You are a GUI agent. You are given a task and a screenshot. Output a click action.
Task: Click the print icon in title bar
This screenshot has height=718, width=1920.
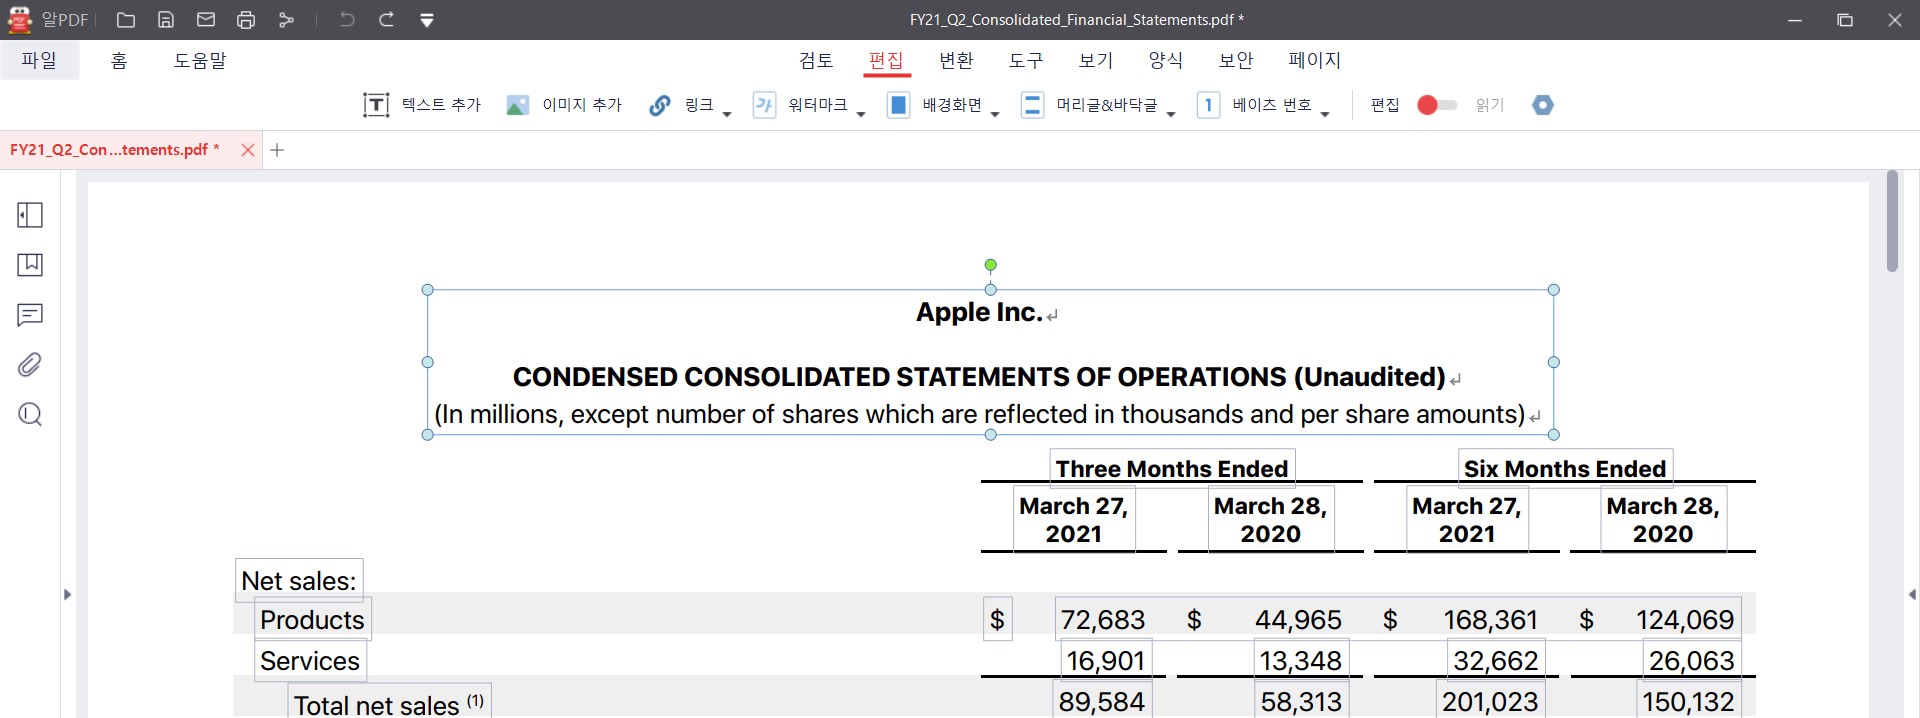(246, 20)
